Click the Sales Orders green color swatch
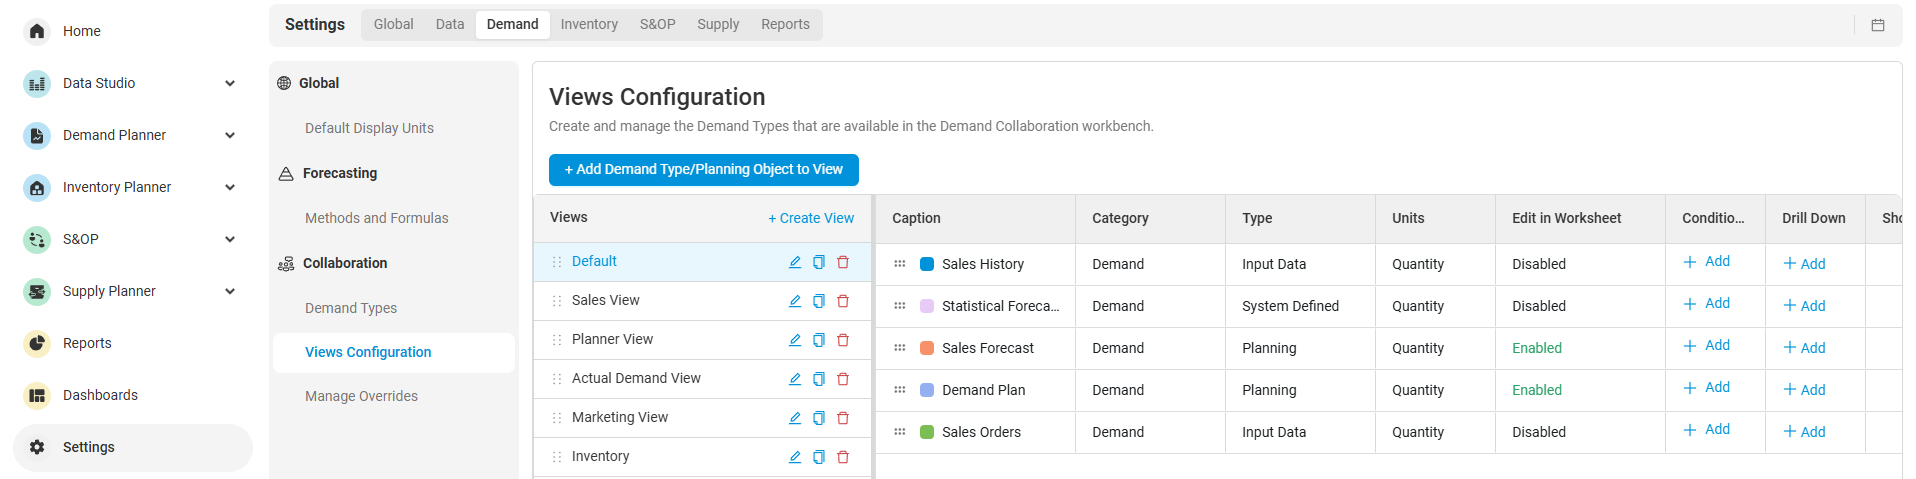1916x479 pixels. click(927, 432)
